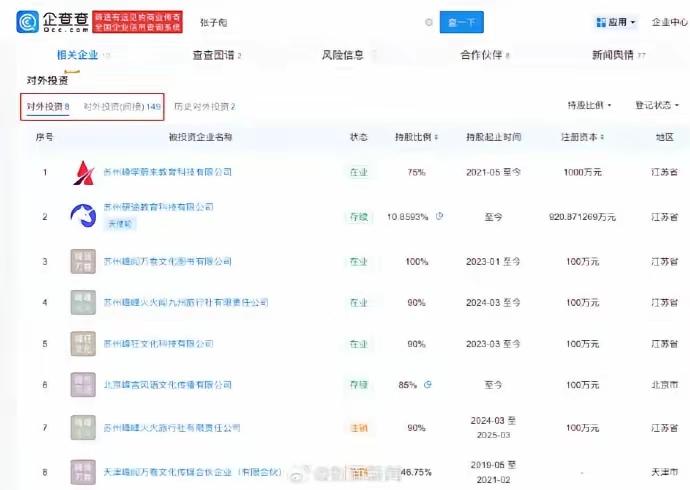Open the row 7 旅行社有限责任公司 link

click(172, 428)
